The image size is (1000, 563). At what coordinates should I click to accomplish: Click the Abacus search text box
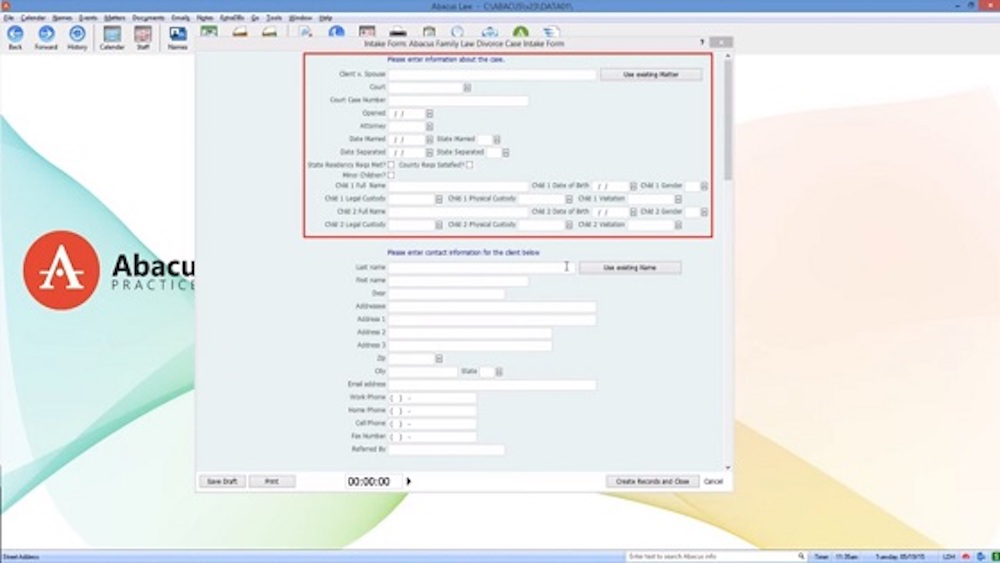click(x=711, y=556)
